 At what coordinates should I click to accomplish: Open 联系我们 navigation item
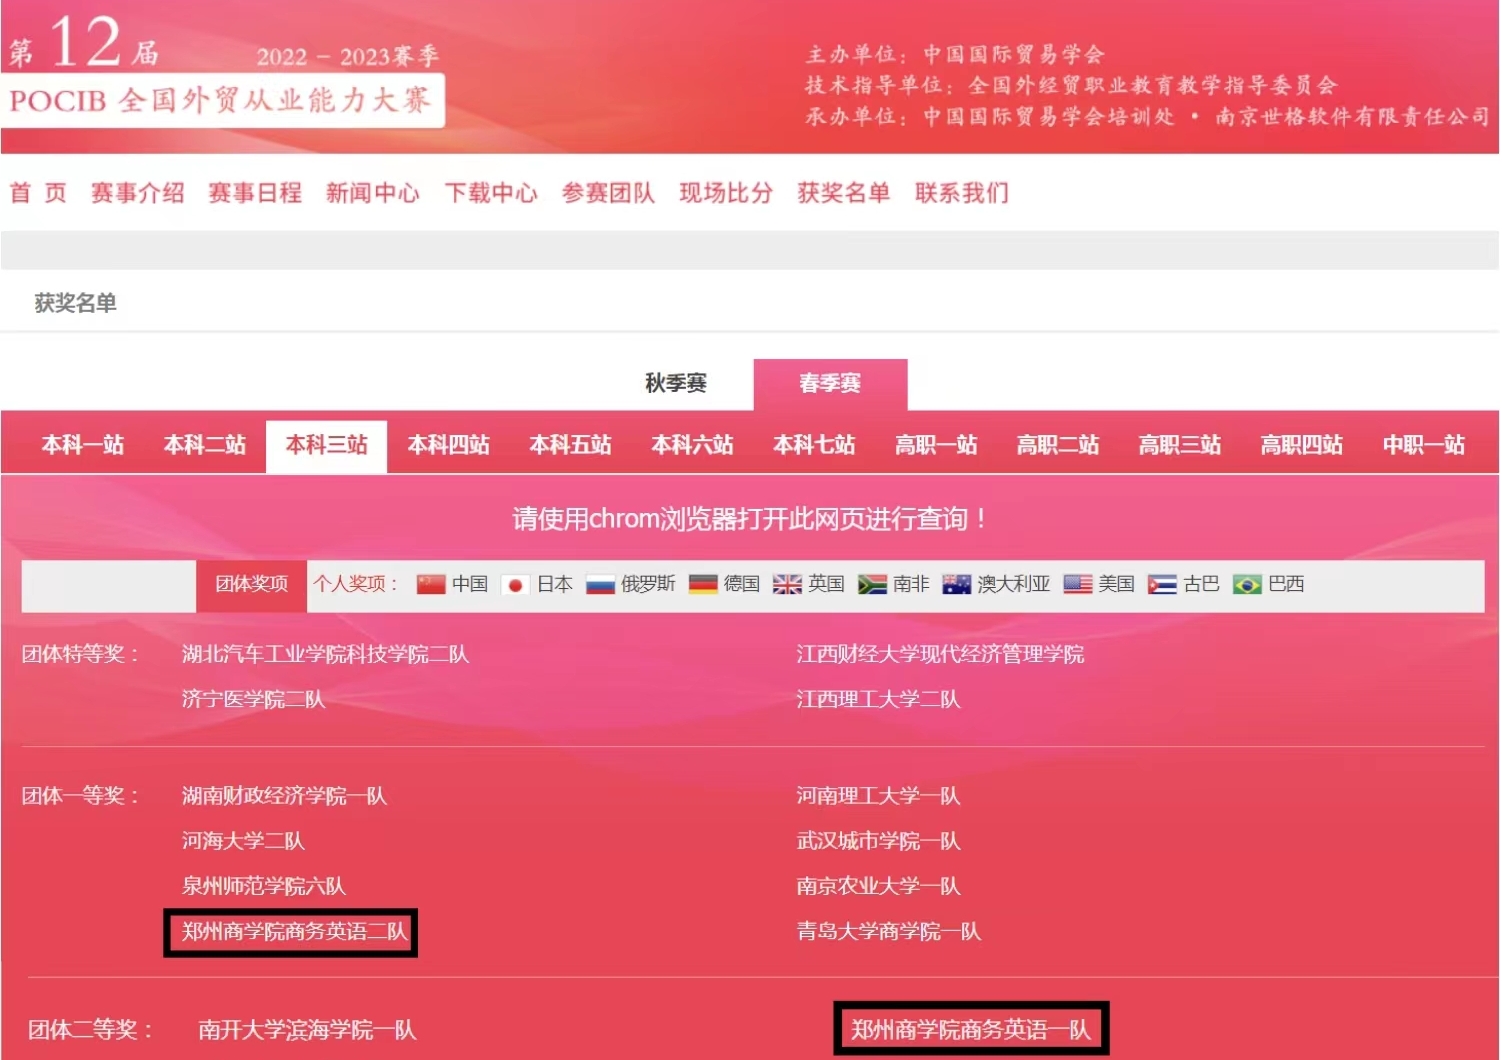pyautogui.click(x=962, y=193)
